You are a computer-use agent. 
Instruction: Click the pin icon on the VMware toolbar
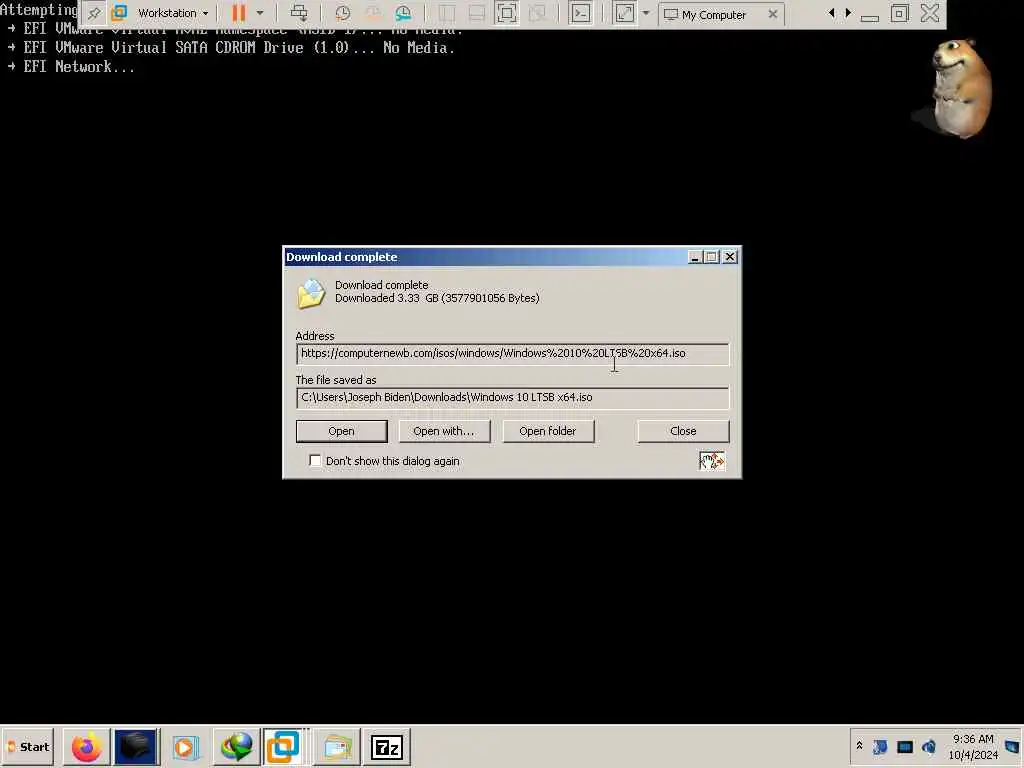(94, 13)
